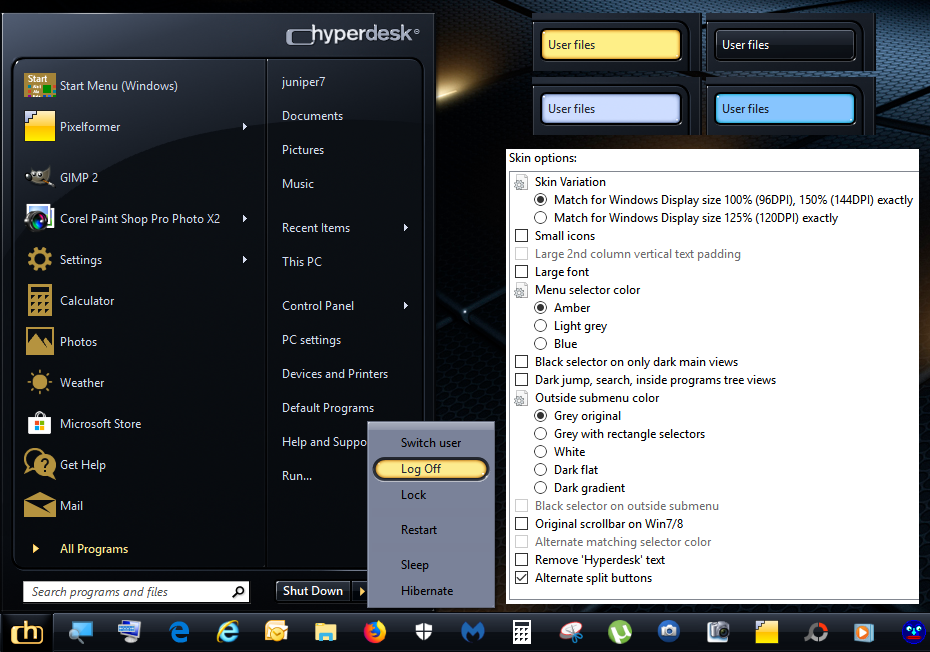Image resolution: width=930 pixels, height=652 pixels.
Task: Launch Corel Paint Shop Pro Photo X2
Action: point(139,218)
